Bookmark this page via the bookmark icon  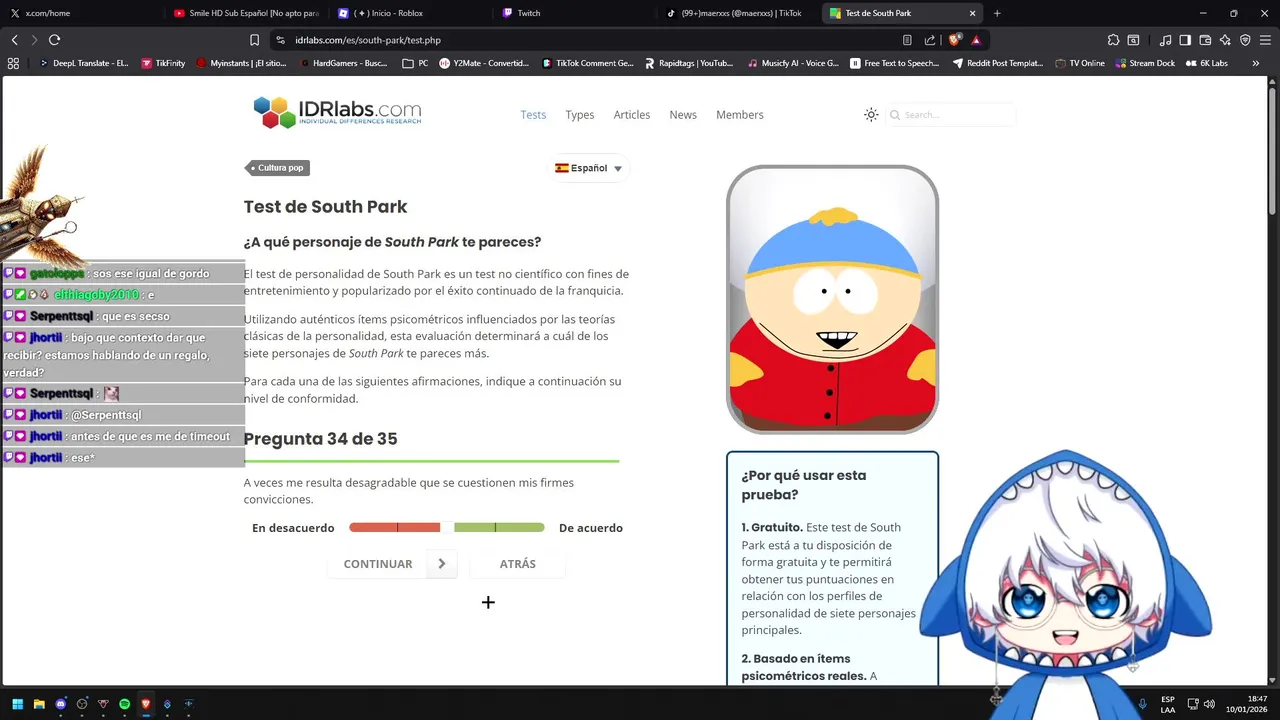(254, 40)
